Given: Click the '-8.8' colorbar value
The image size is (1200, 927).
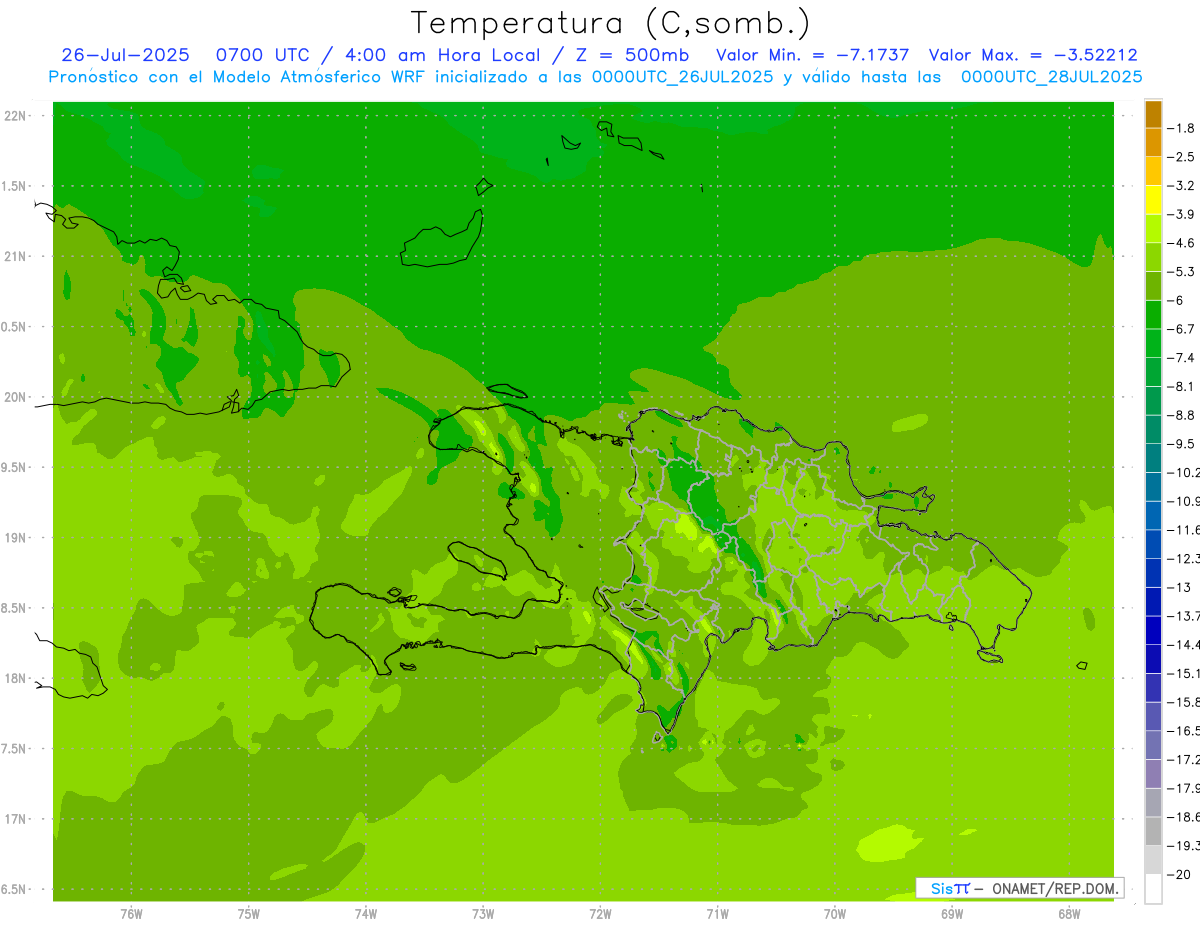Looking at the screenshot, I should (x=1182, y=415).
